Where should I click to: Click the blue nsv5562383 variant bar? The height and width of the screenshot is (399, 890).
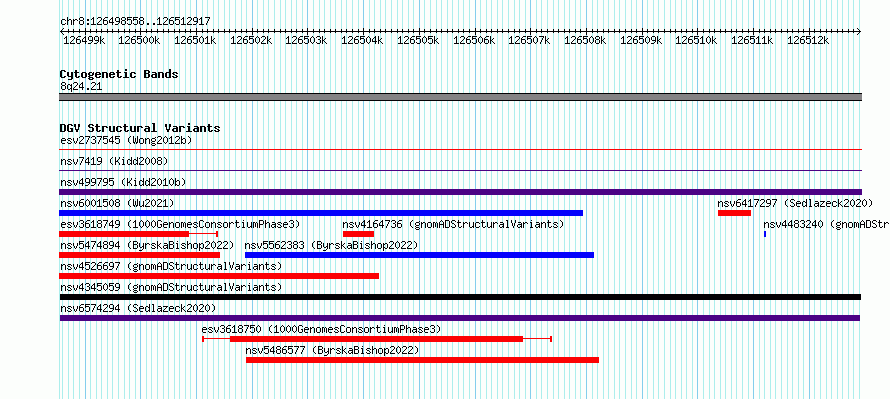(x=419, y=255)
